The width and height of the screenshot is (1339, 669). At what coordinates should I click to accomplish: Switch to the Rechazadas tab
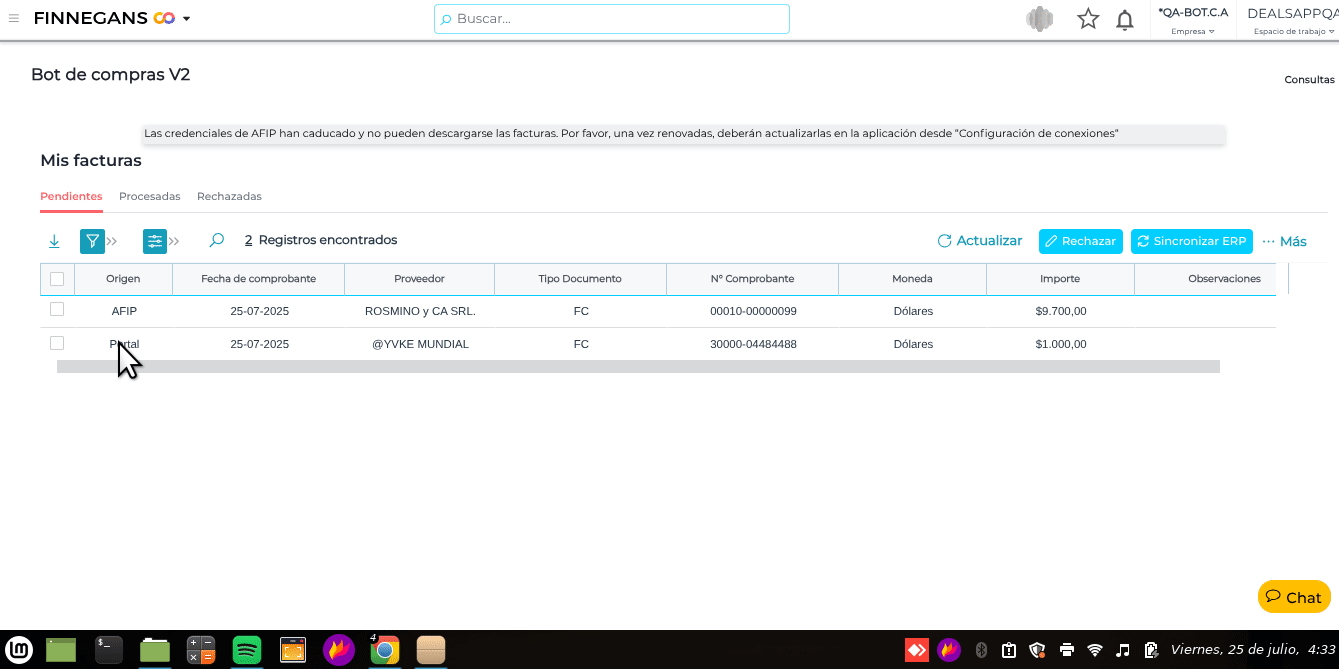229,196
